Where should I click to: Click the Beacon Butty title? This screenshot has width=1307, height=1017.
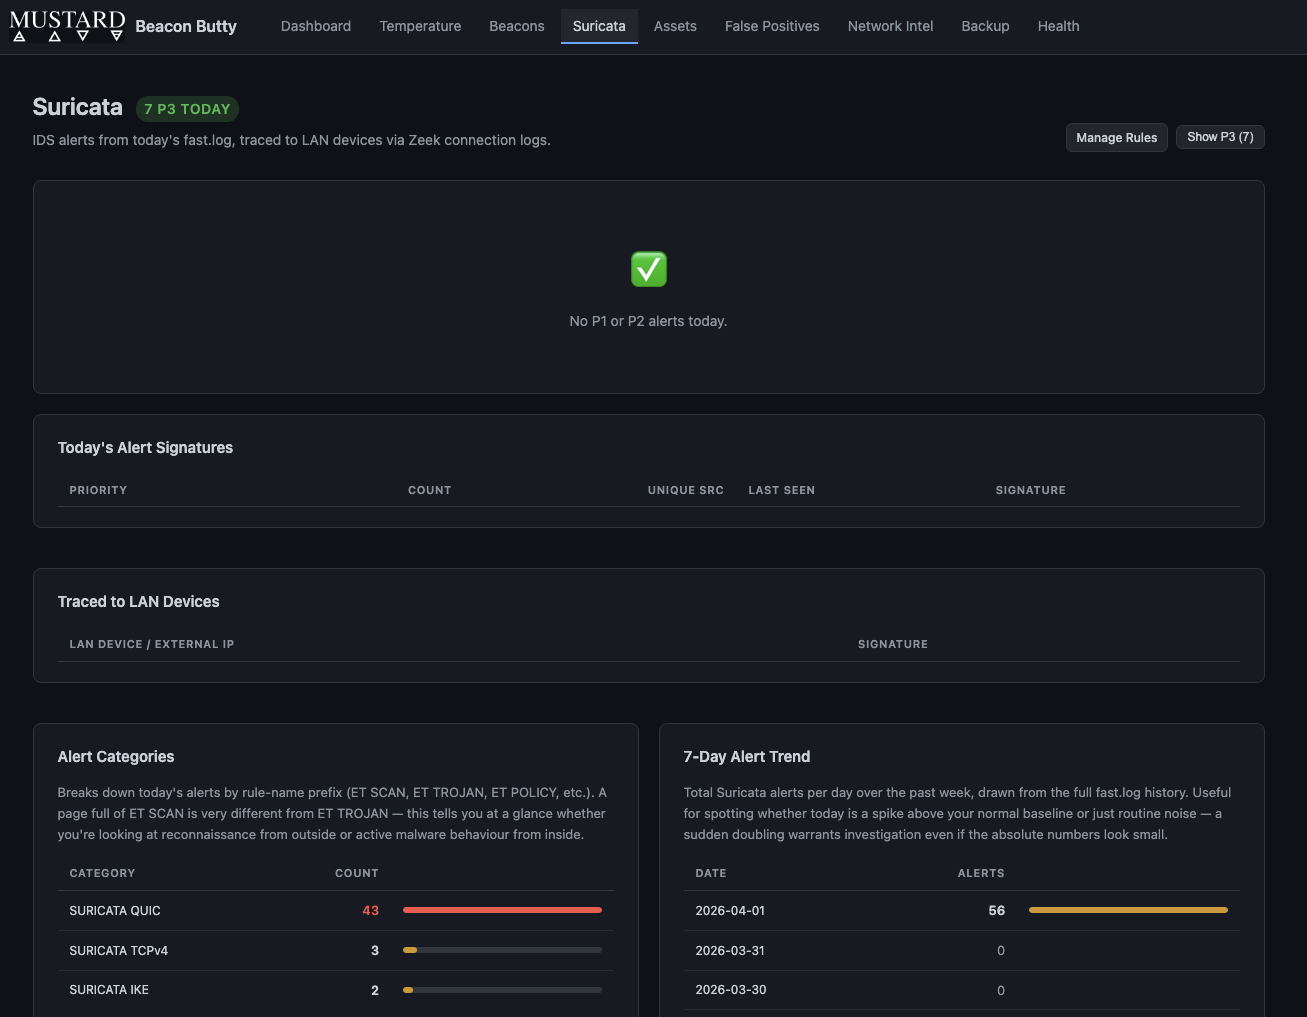tap(185, 26)
